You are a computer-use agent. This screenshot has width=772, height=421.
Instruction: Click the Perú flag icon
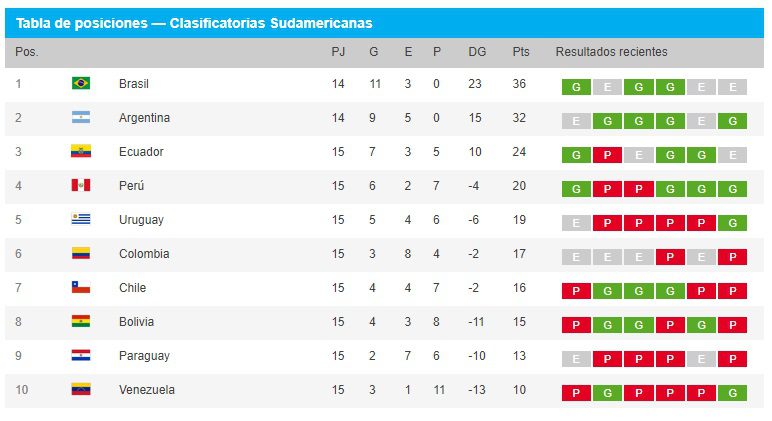(81, 186)
